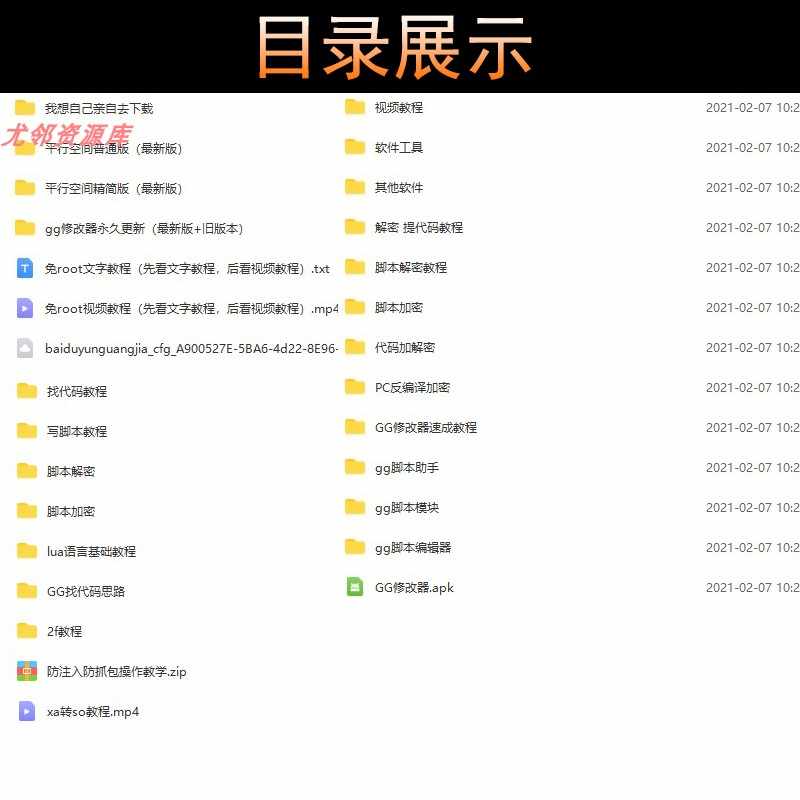Click the ZIP archive icon of 防注入防抓包操作教学
This screenshot has height=800, width=800.
click(25, 671)
